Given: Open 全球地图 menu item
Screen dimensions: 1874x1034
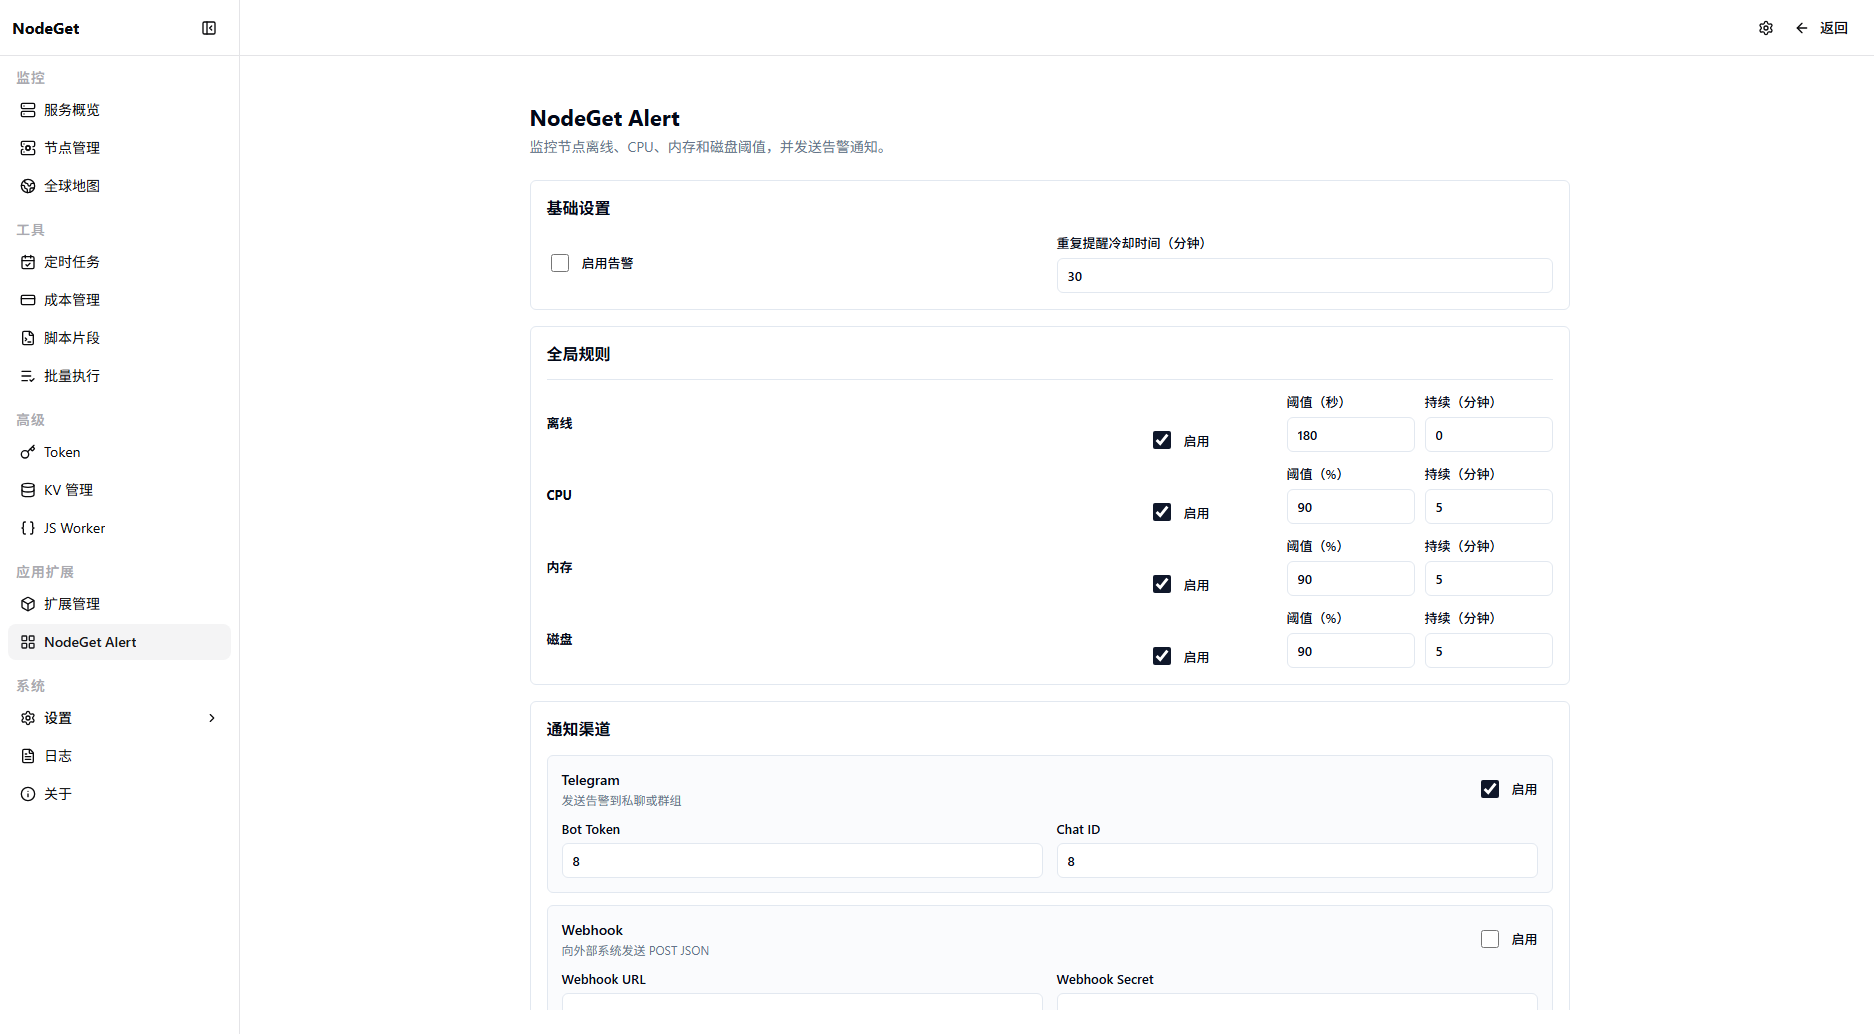Looking at the screenshot, I should pos(119,186).
